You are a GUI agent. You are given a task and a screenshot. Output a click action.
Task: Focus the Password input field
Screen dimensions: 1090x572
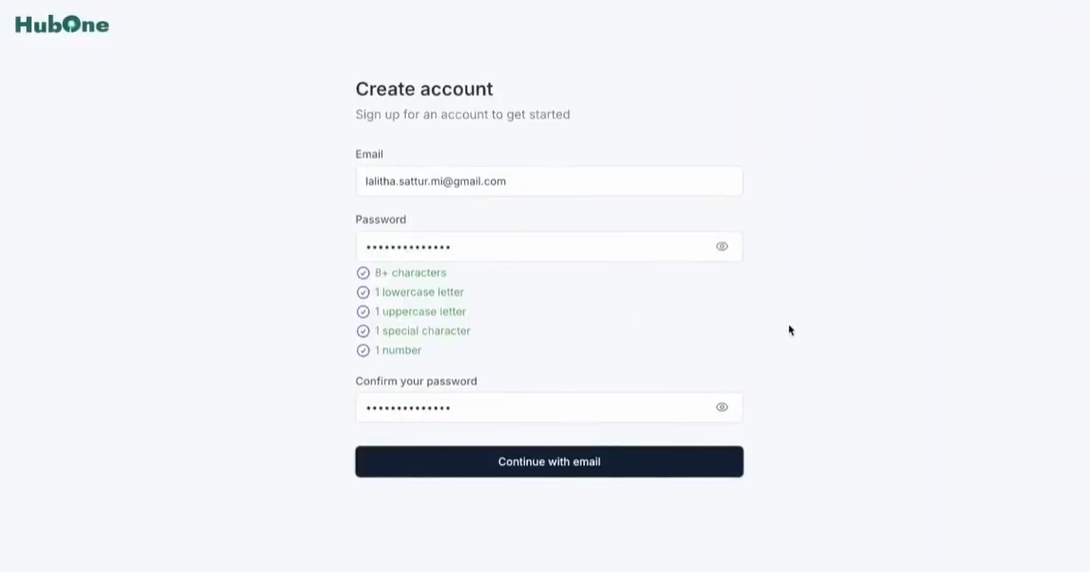click(548, 247)
